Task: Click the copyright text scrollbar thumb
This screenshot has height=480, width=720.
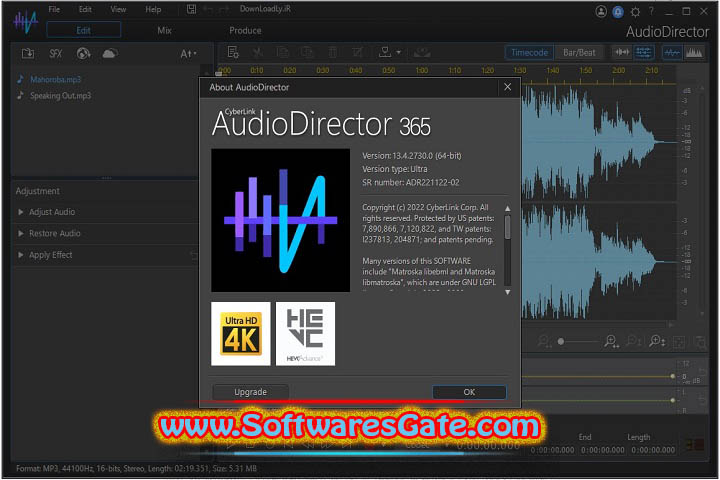Action: tap(507, 227)
